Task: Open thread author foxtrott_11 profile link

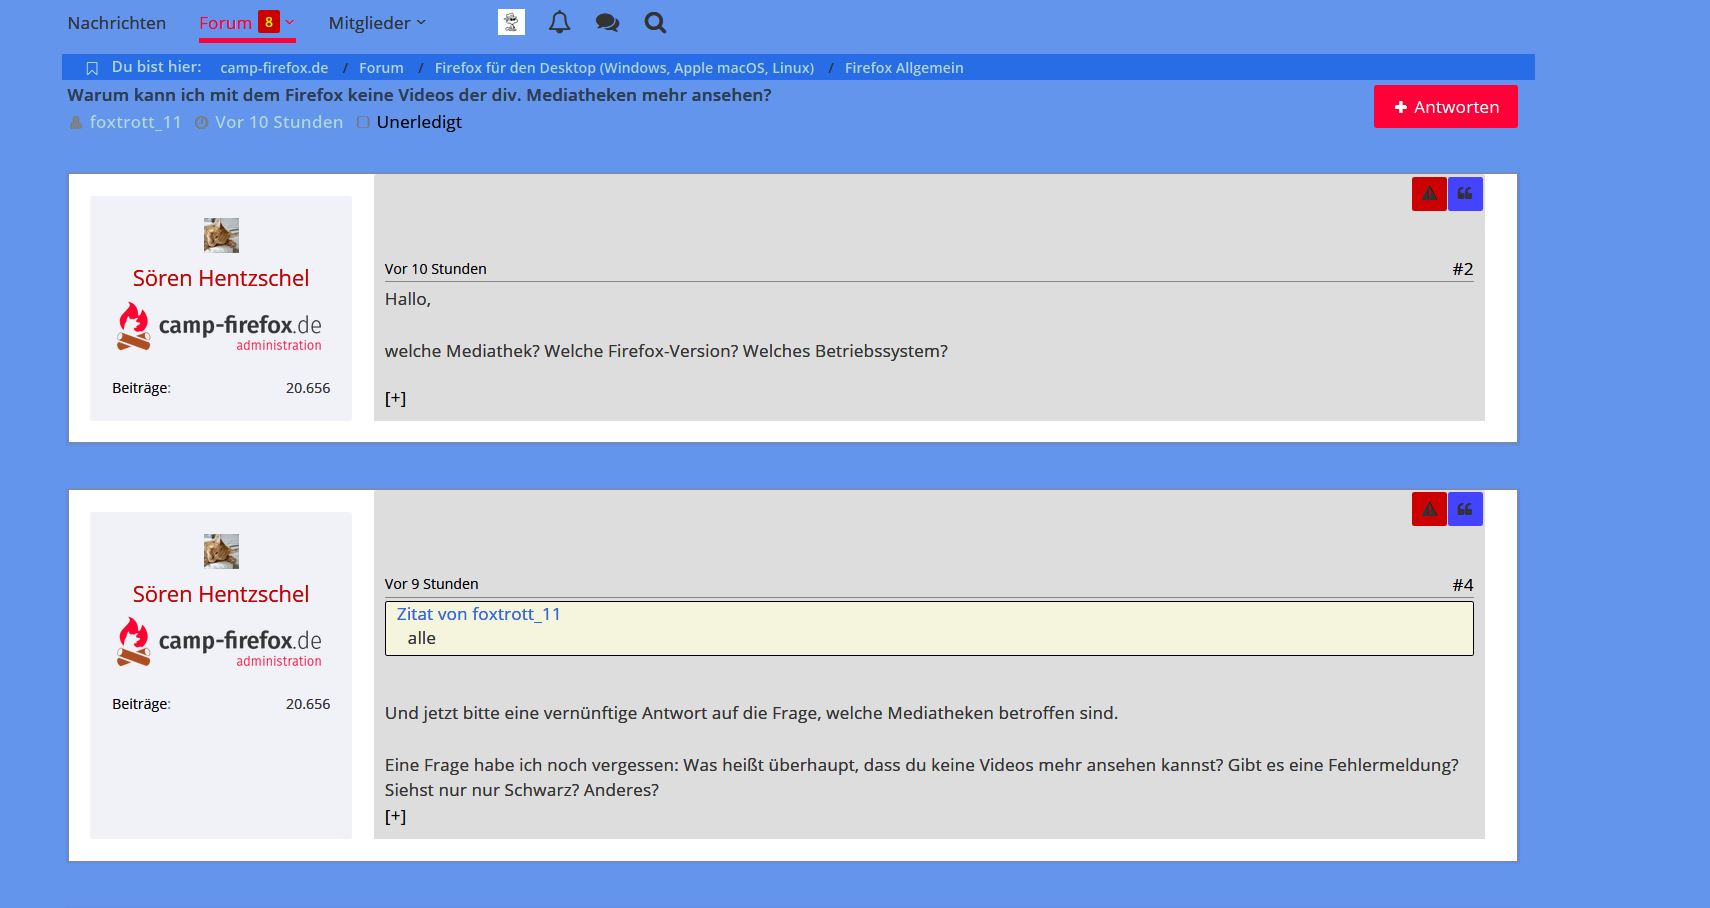Action: (x=135, y=122)
